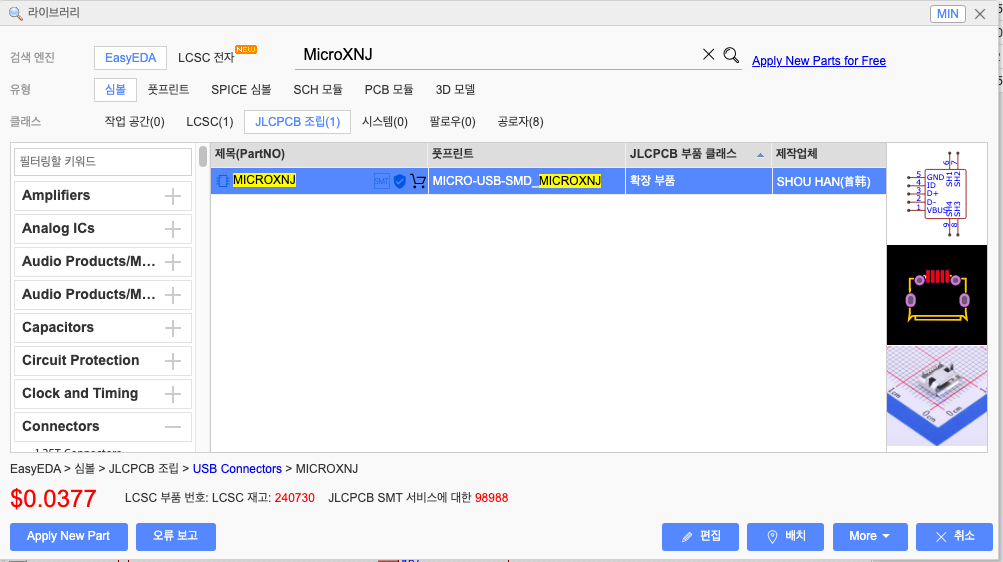Sort by the JLCPCB 부품 클래스 column header

click(x=698, y=154)
